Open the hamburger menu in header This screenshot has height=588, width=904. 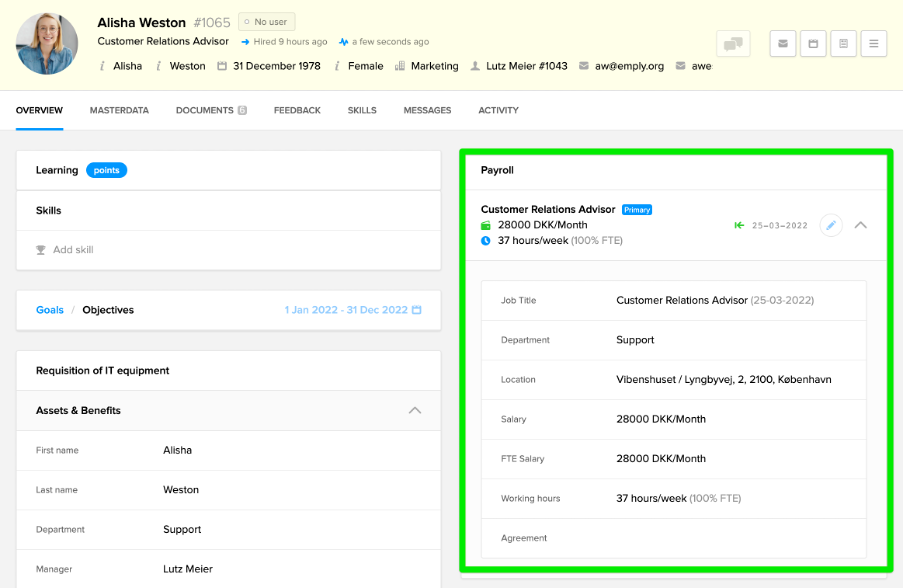pyautogui.click(x=873, y=44)
